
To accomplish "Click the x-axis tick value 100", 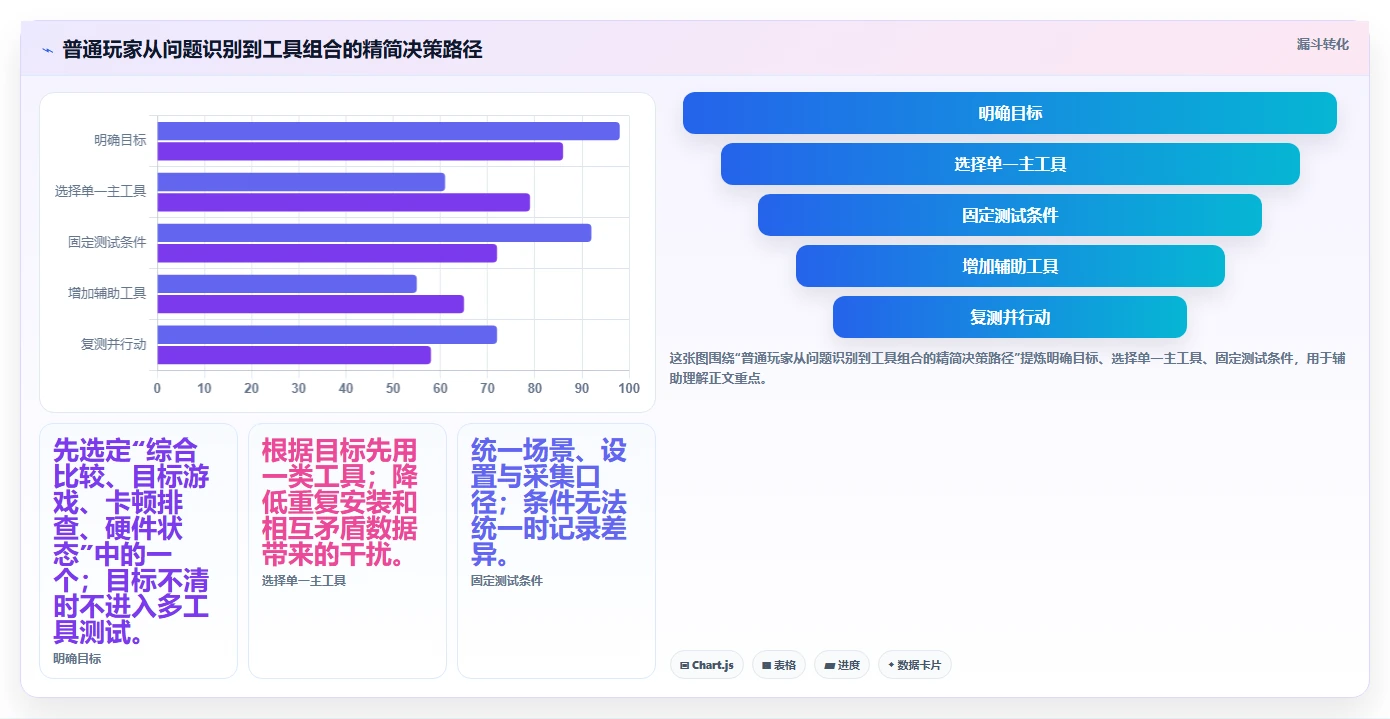I will point(629,389).
